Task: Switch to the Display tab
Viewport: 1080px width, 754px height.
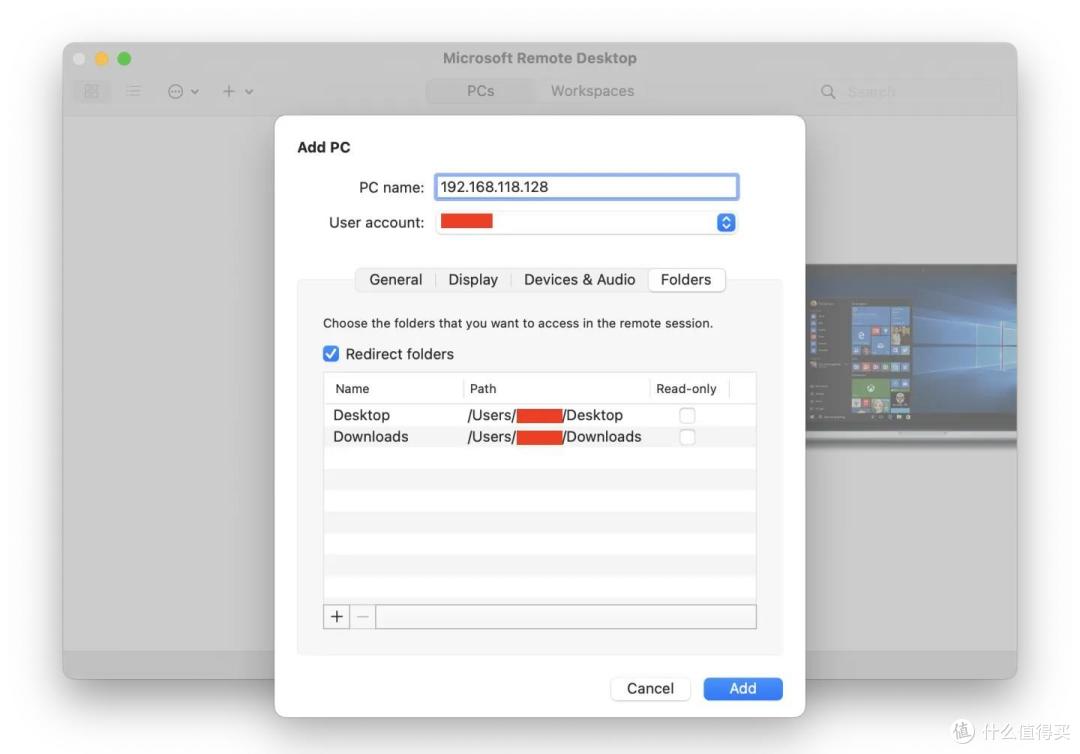Action: [x=473, y=280]
